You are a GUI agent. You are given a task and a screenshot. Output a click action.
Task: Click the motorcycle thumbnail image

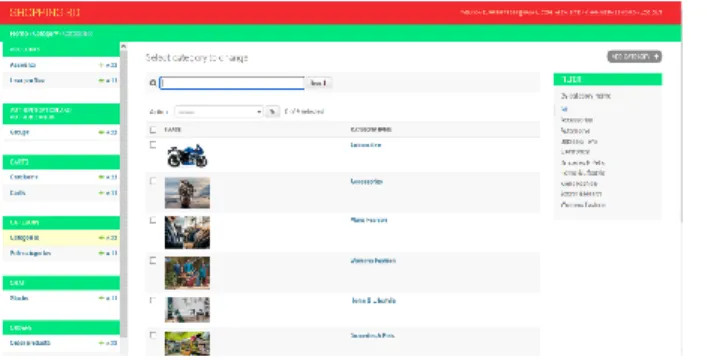click(x=187, y=156)
